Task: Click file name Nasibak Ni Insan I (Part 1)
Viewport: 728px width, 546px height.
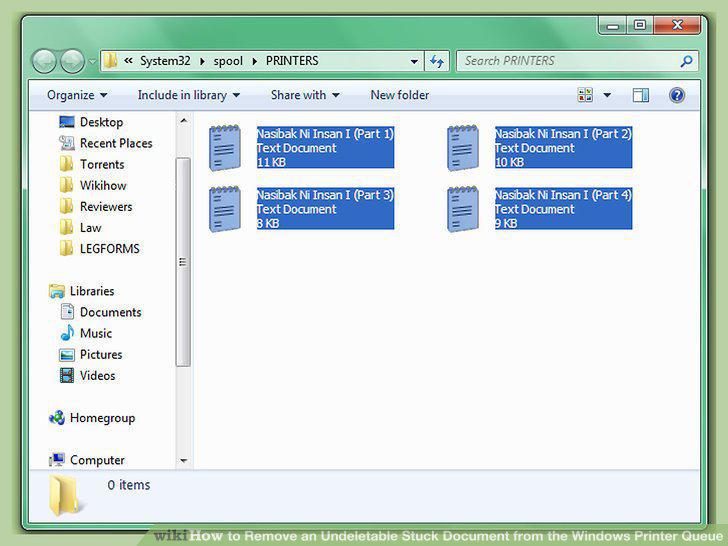Action: click(x=325, y=134)
